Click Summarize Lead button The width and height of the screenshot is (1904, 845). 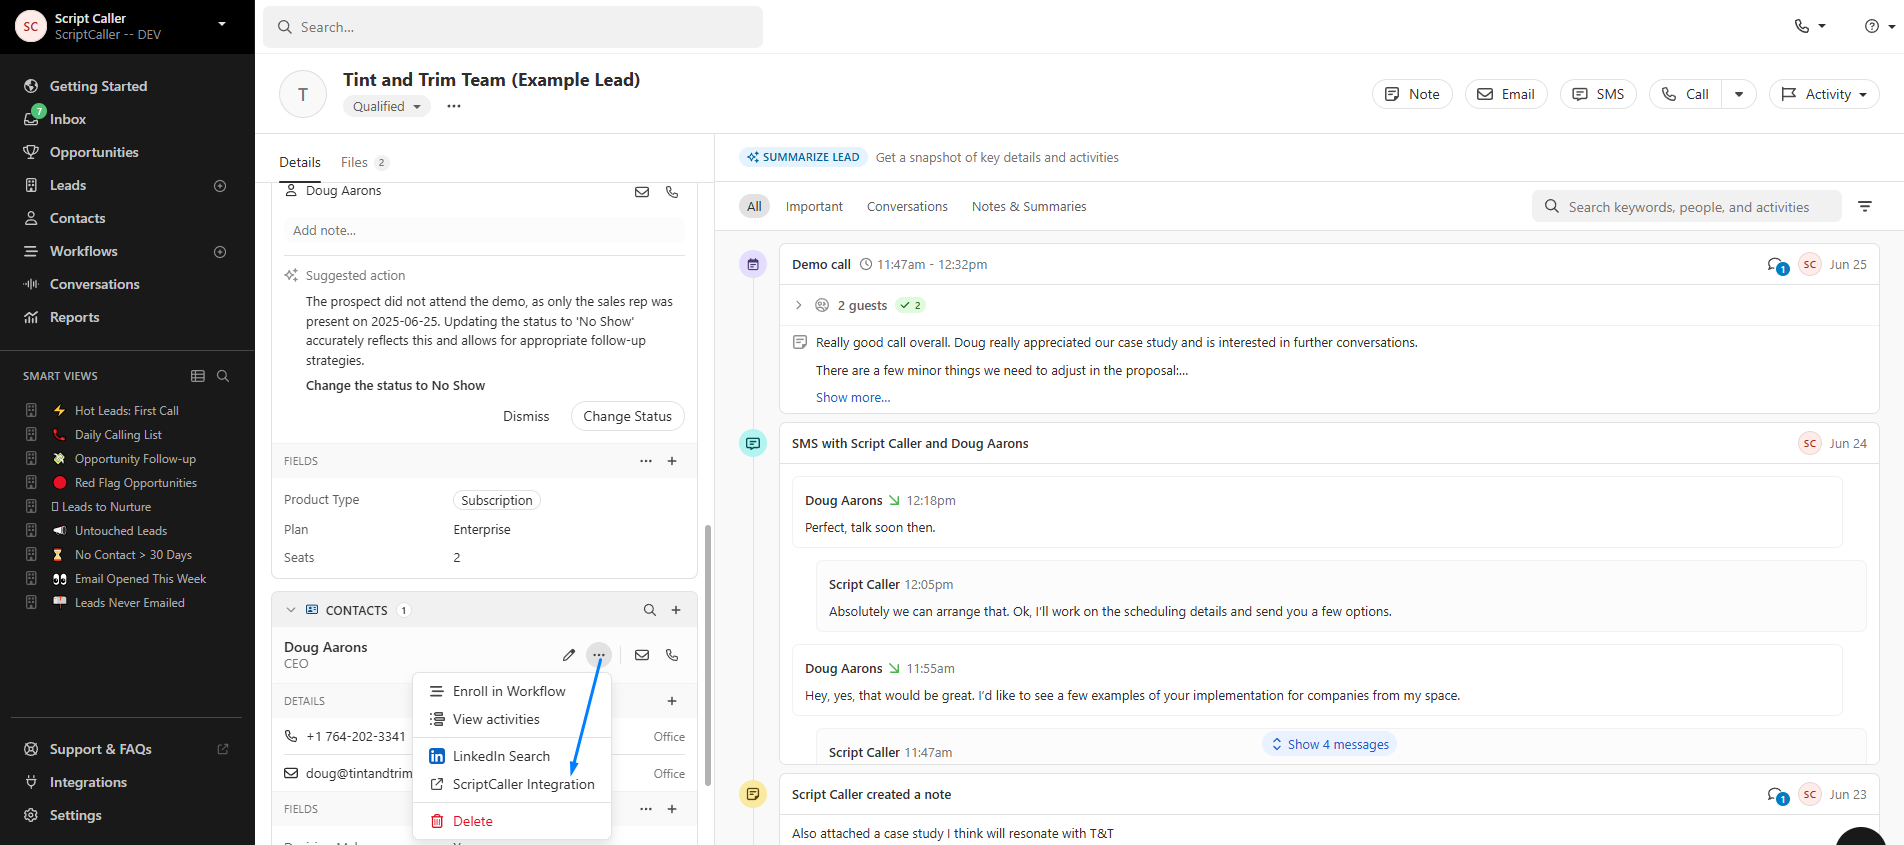point(803,157)
